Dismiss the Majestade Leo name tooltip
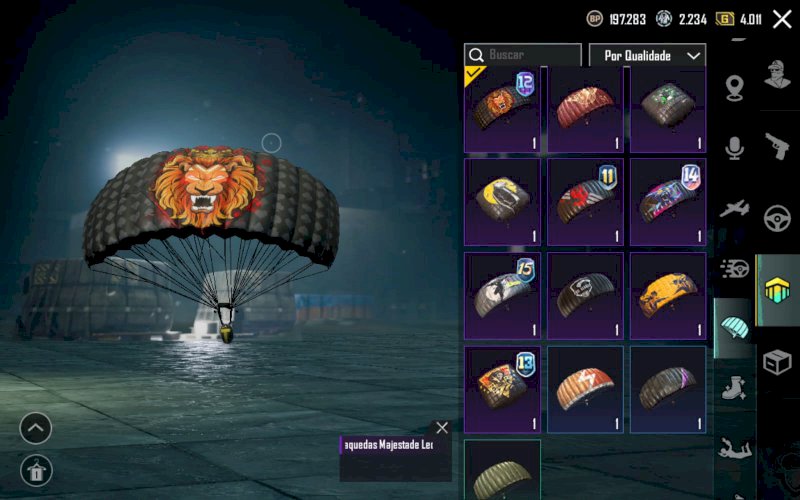The height and width of the screenshot is (500, 800). 442,428
